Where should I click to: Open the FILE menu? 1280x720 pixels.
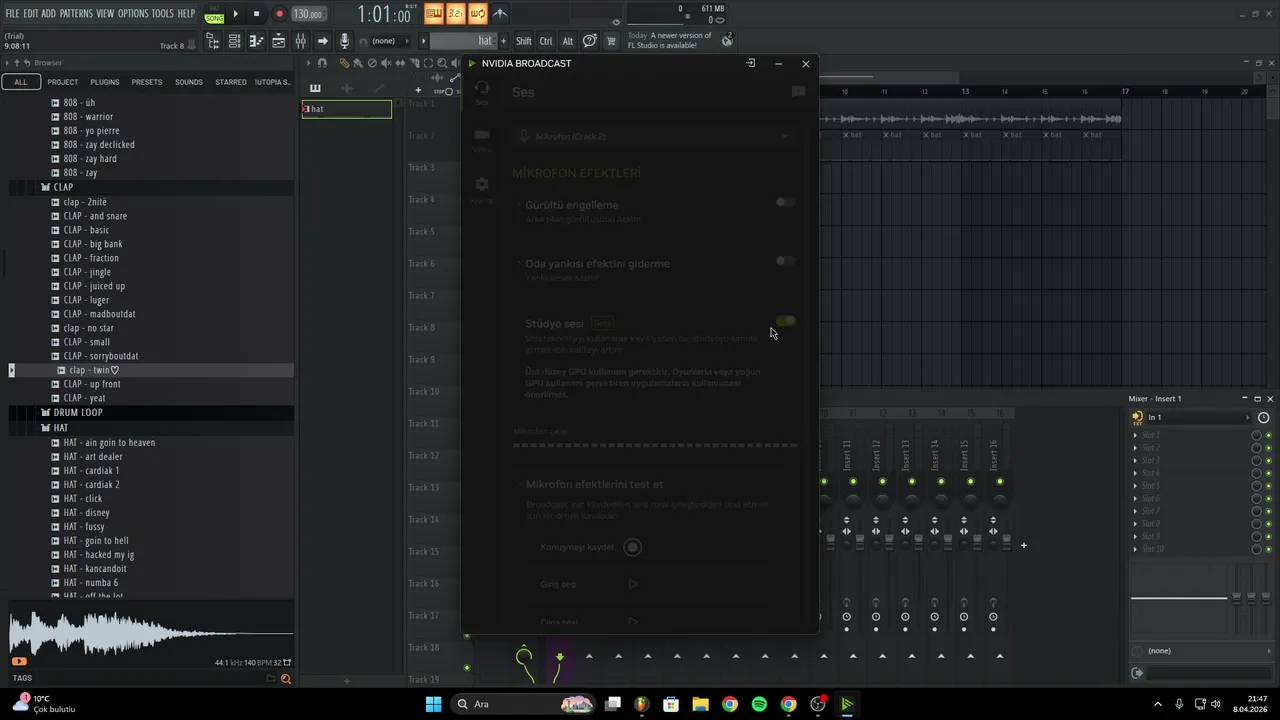pyautogui.click(x=13, y=13)
